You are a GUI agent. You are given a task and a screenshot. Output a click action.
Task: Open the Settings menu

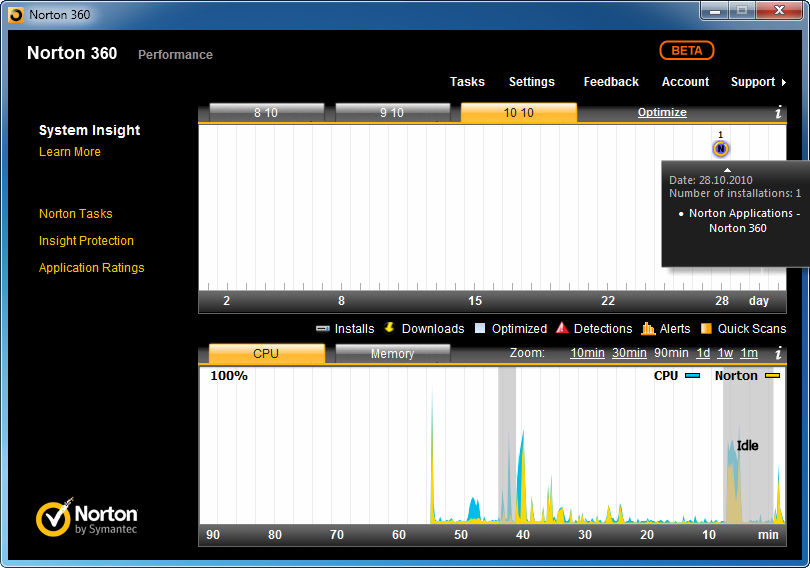pyautogui.click(x=532, y=82)
